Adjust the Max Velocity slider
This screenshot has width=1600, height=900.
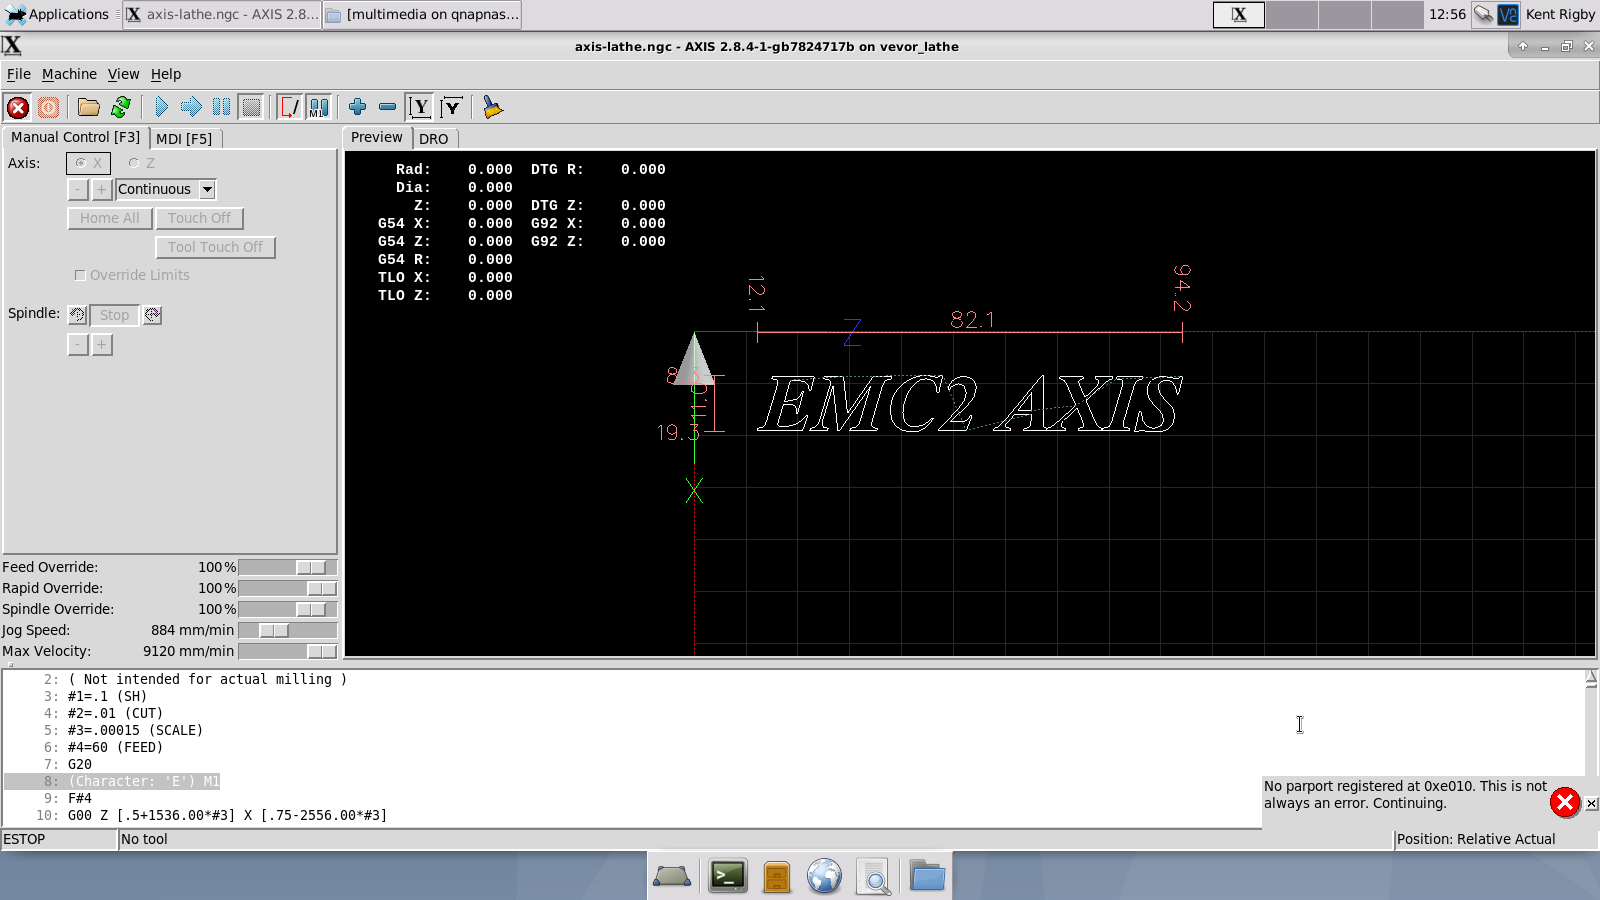[x=288, y=651]
